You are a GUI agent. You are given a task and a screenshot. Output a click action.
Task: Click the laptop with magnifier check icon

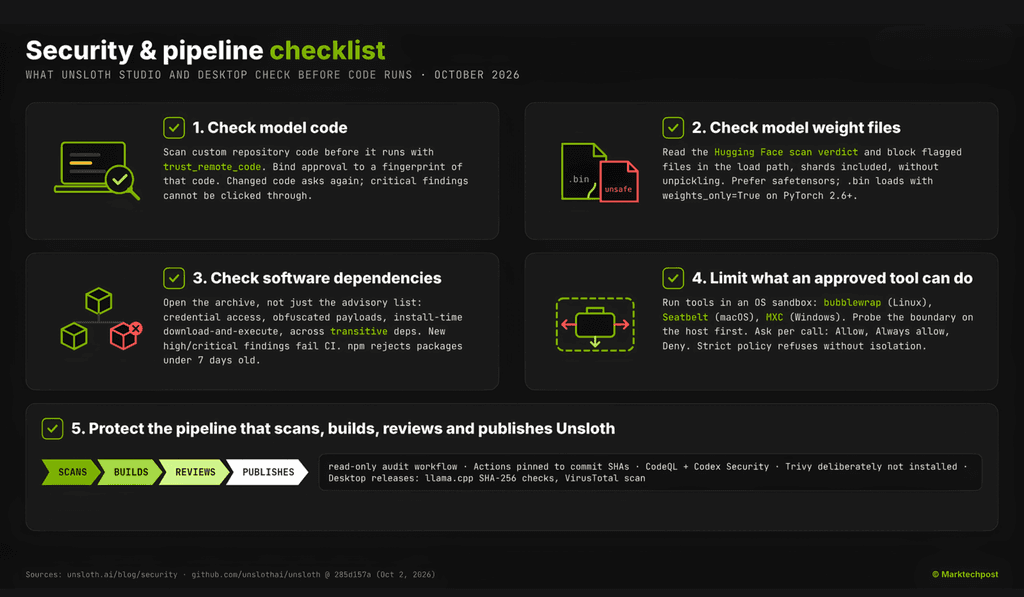97,170
